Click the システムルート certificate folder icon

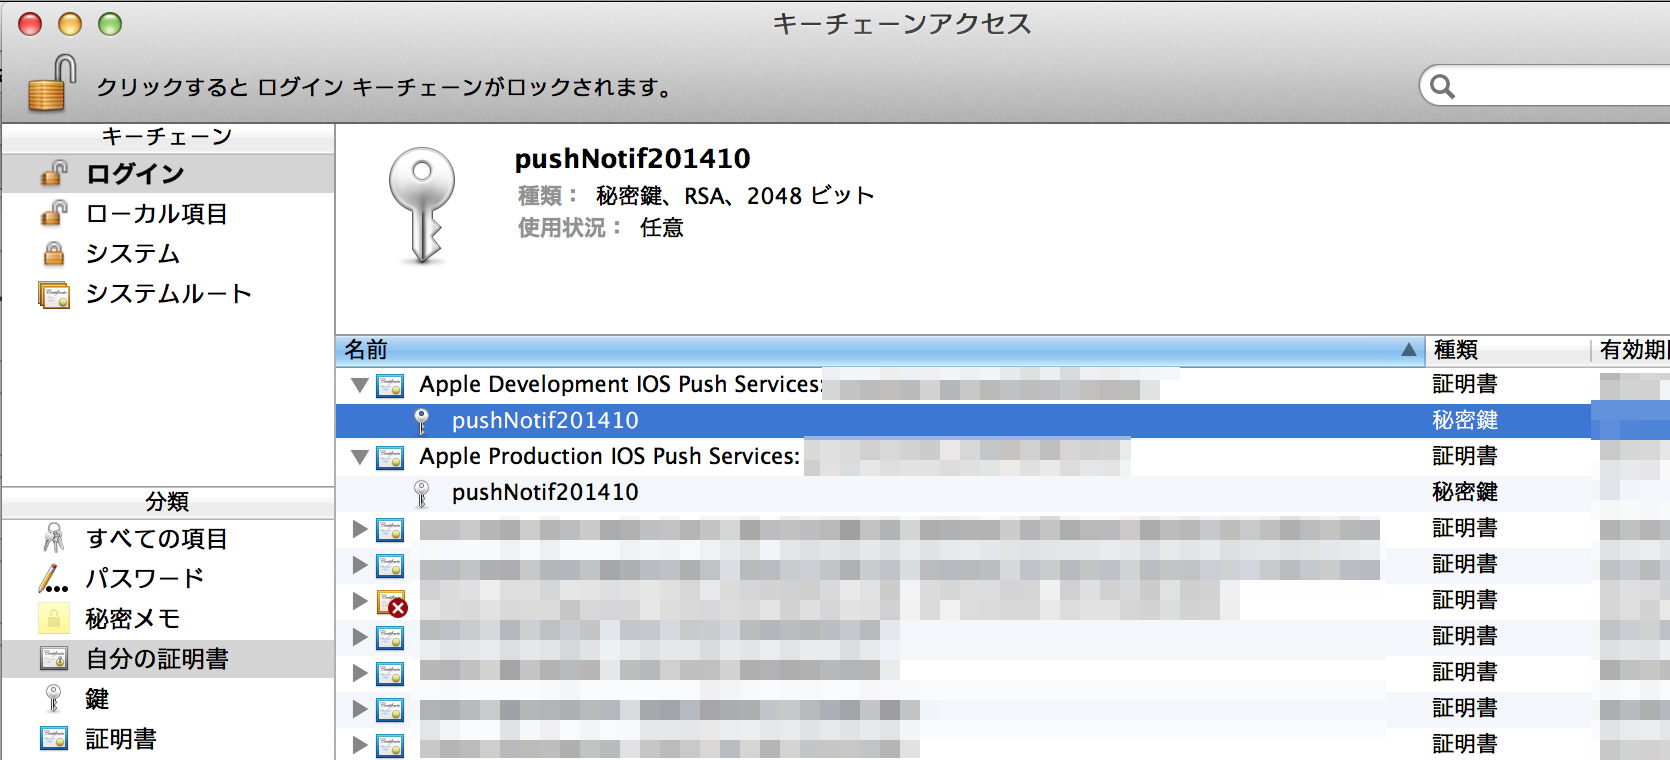coord(54,295)
